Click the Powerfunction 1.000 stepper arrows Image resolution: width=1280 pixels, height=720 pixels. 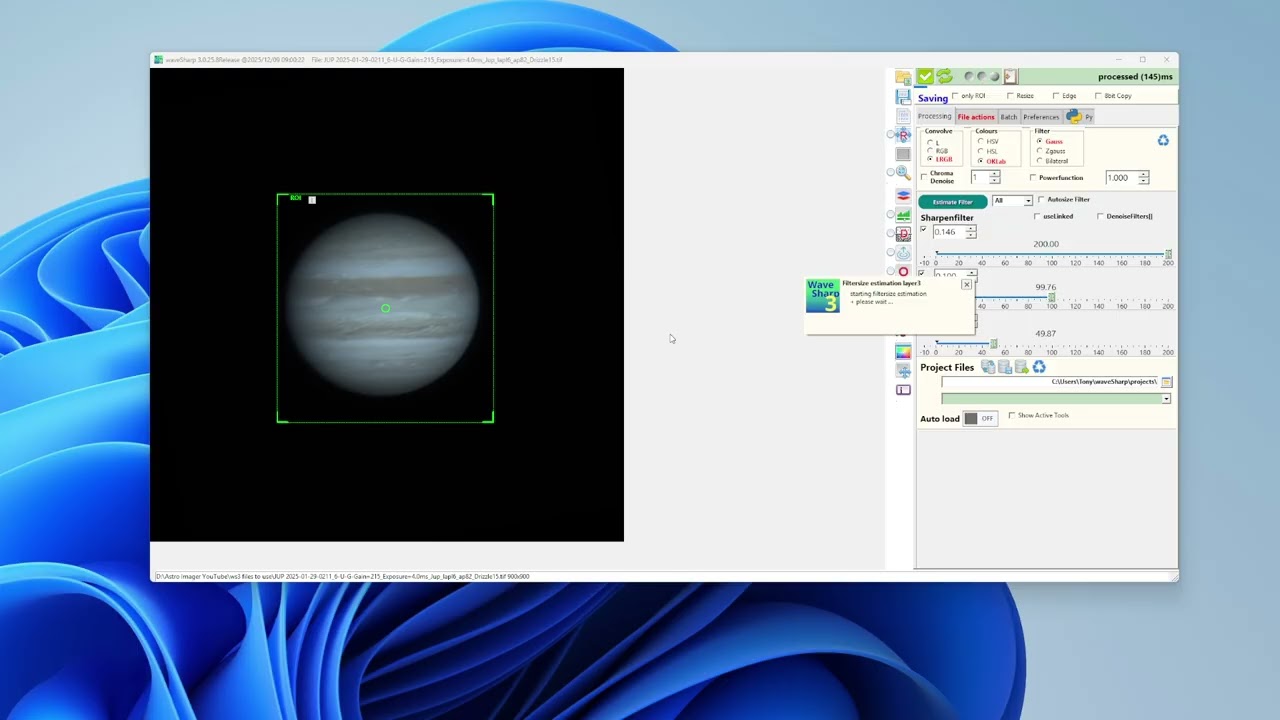click(1143, 177)
